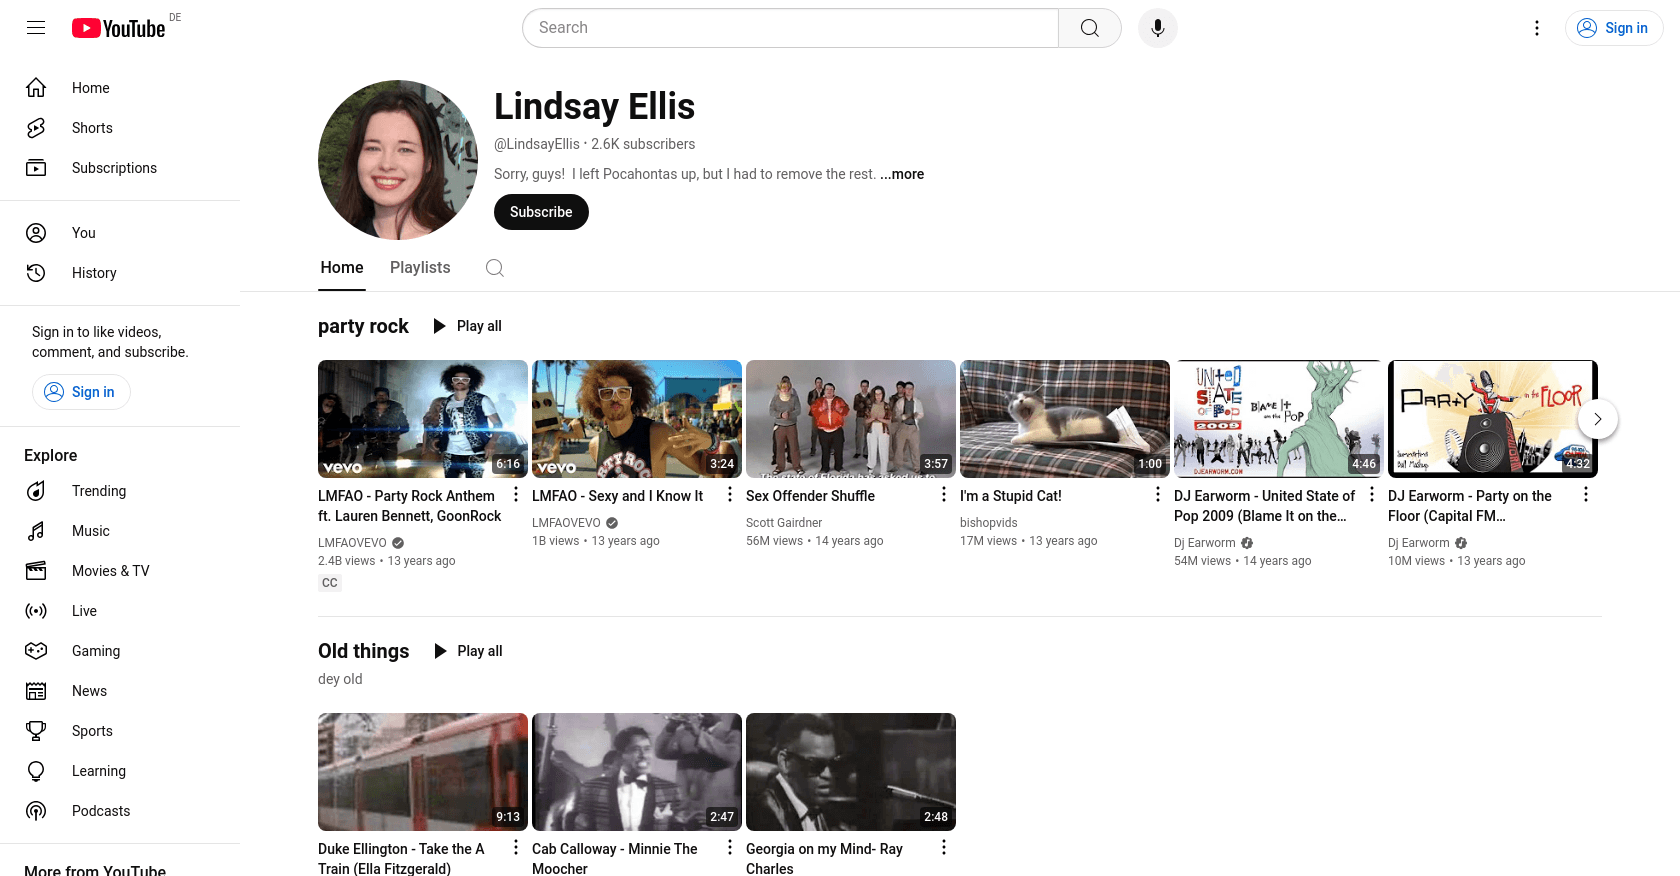
Task: Open I'm a Stupid Cat thumbnail
Action: pos(1064,419)
